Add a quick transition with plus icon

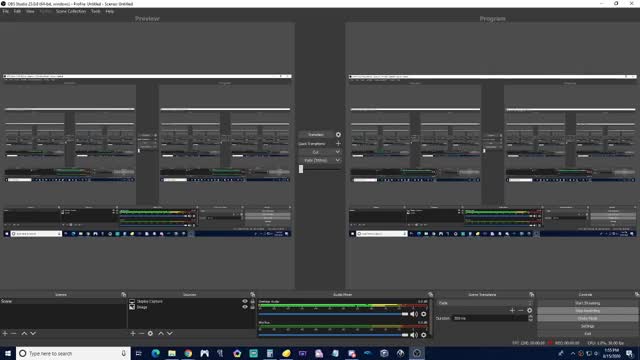(x=338, y=144)
